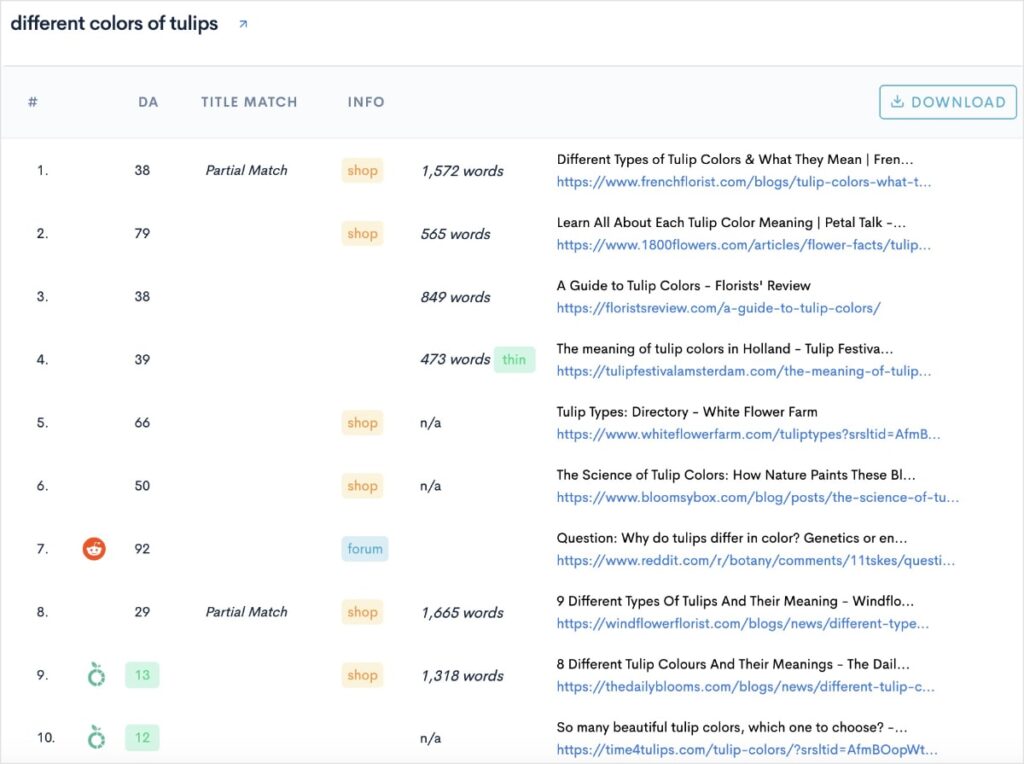Click the Reddit icon beside result 7
Viewport: 1024px width, 764px height.
point(93,548)
